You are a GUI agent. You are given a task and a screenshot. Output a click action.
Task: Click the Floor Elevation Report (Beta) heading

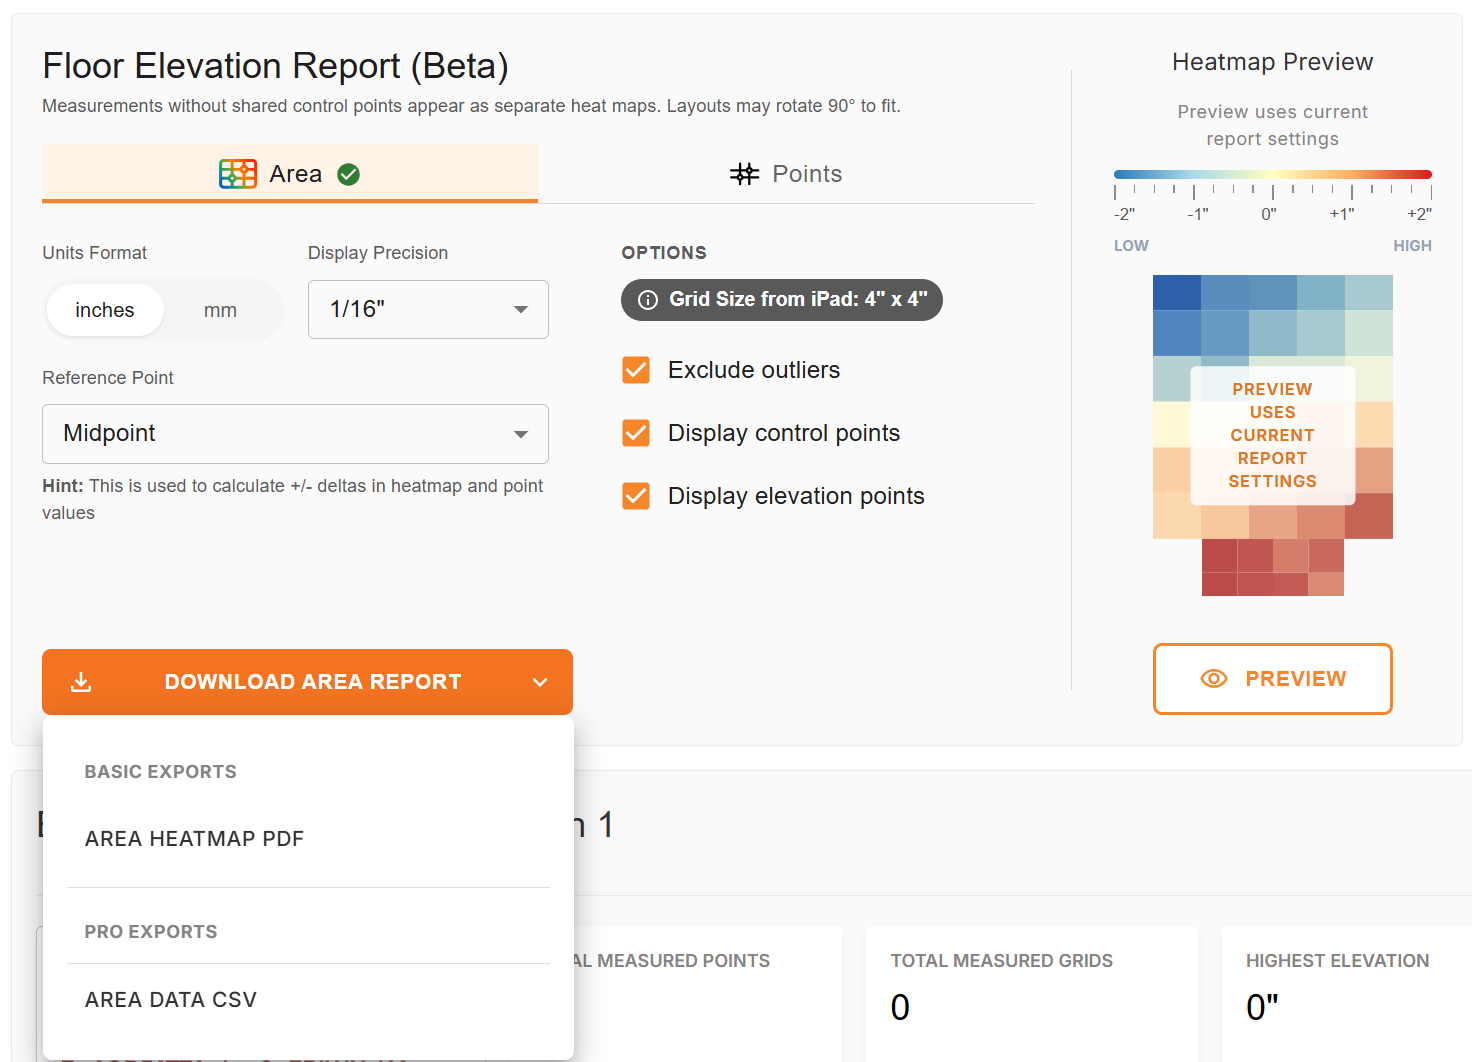(x=275, y=66)
